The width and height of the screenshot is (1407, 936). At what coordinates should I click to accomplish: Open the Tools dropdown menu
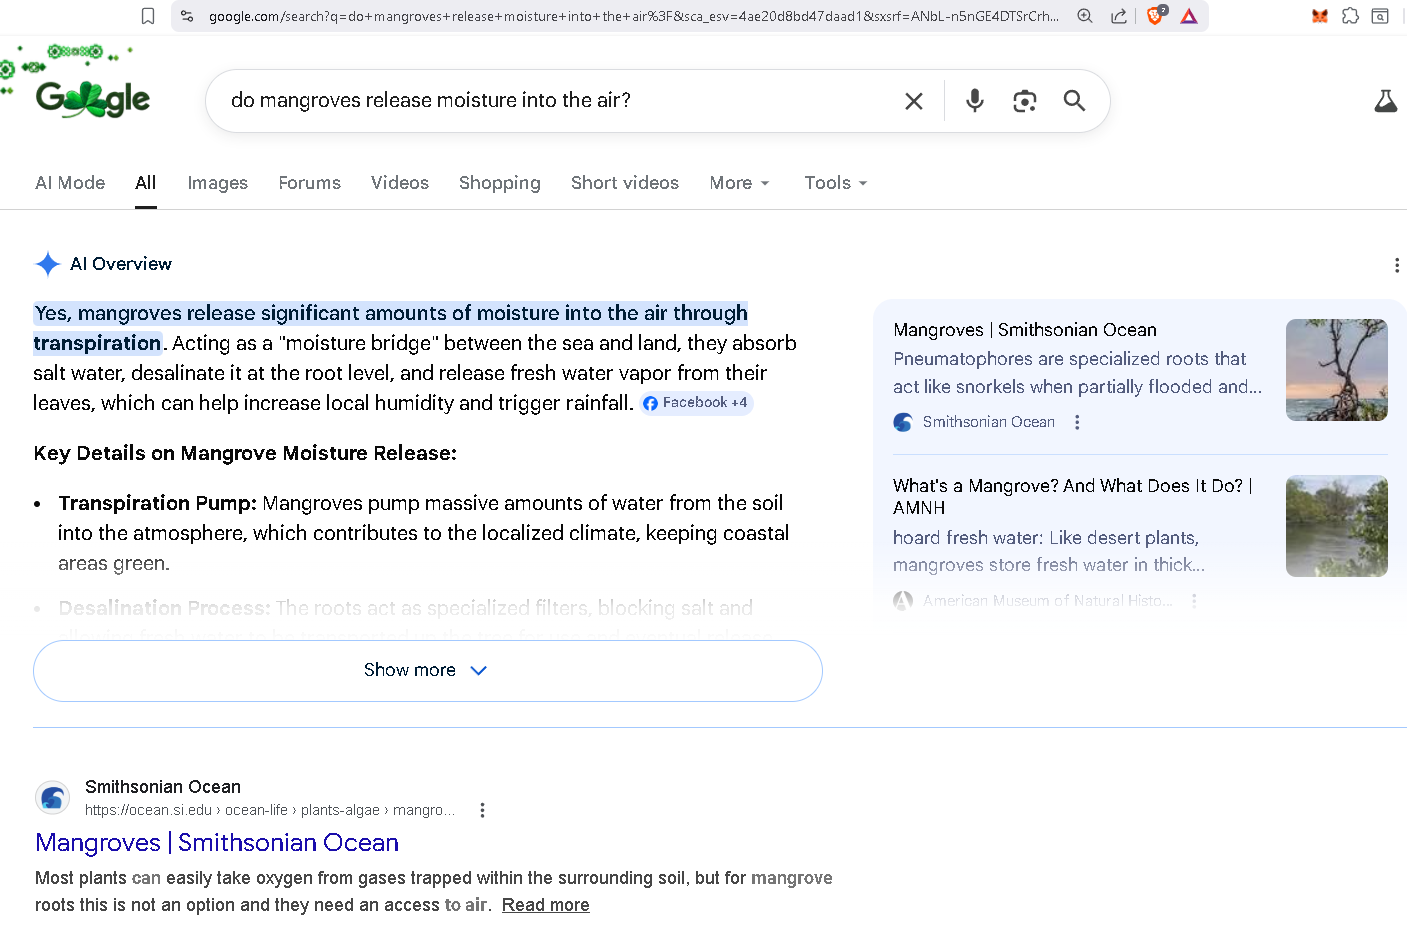(x=835, y=183)
